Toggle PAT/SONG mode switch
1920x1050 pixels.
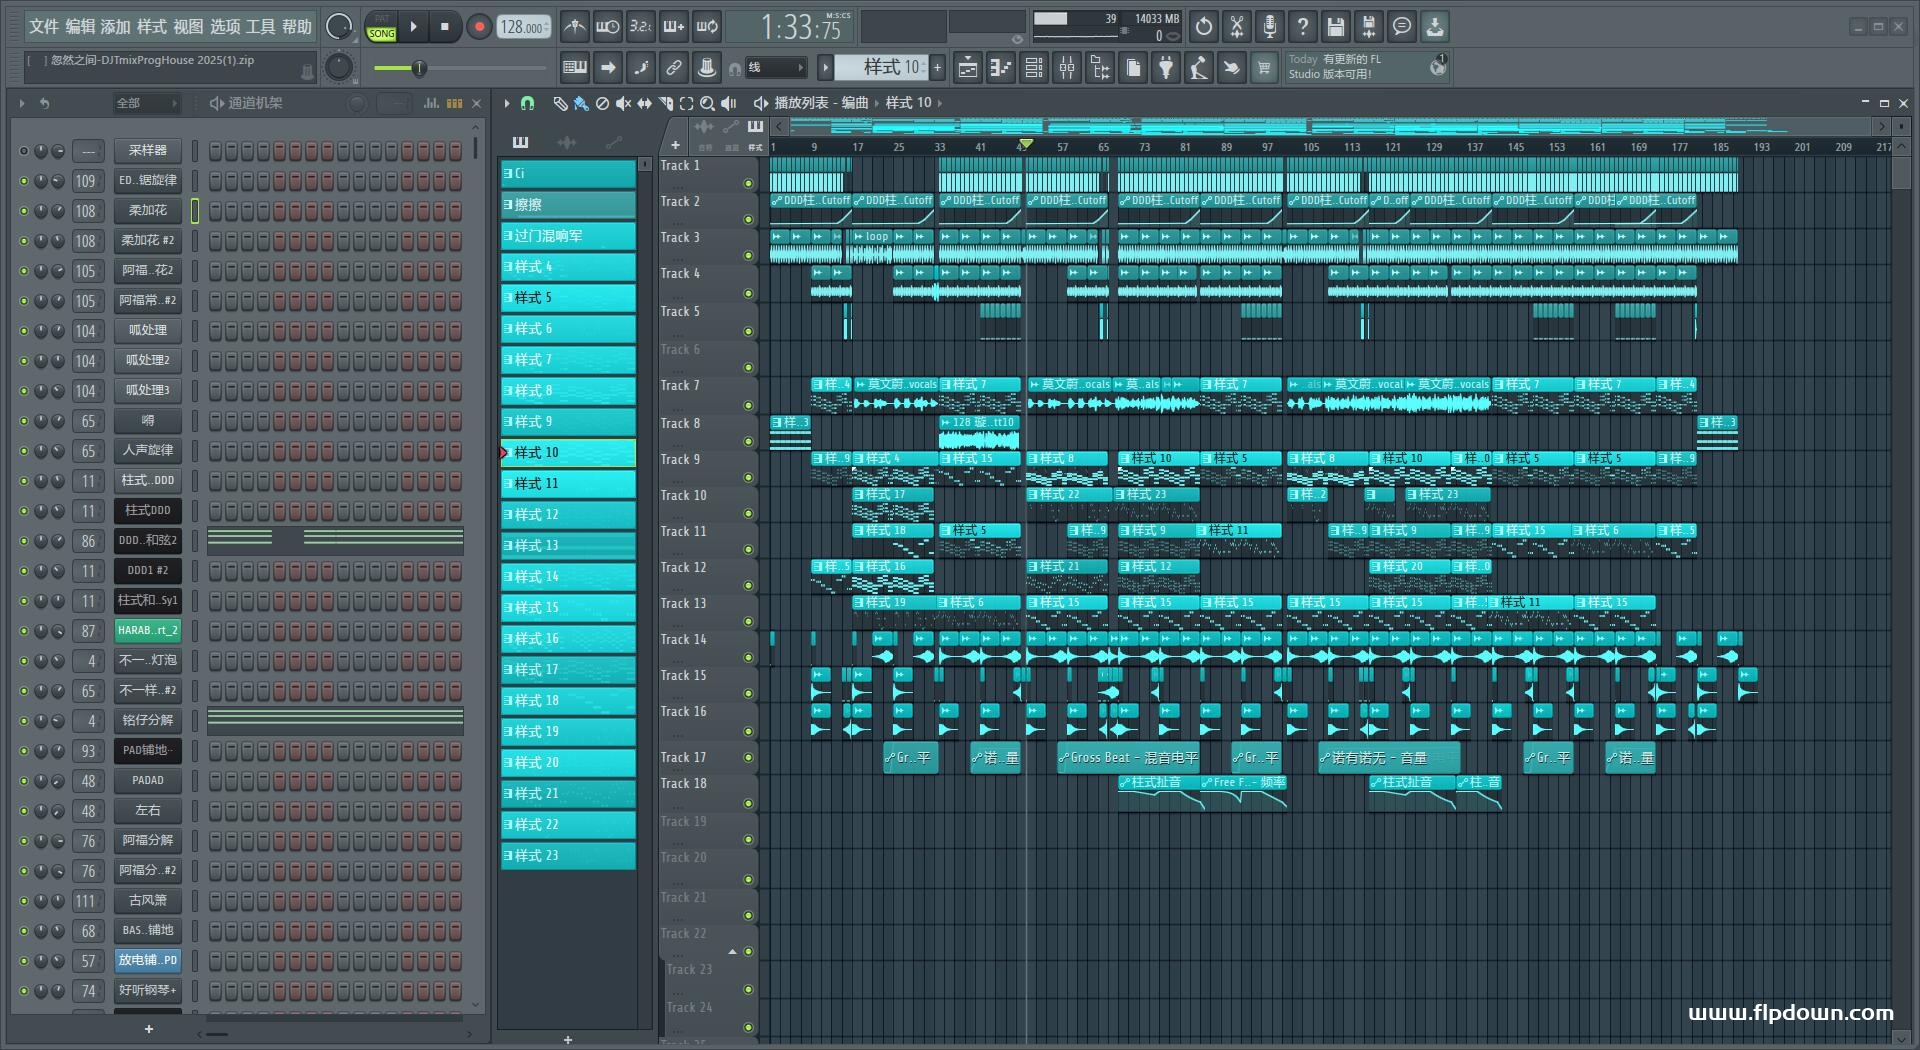[382, 27]
